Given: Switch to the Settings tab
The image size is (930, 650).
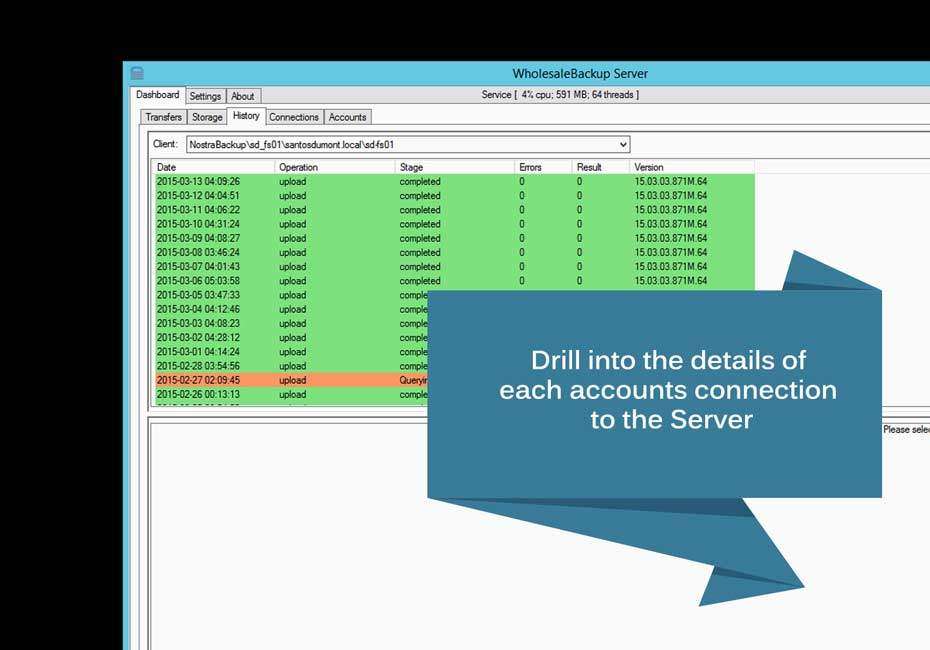Looking at the screenshot, I should [205, 96].
